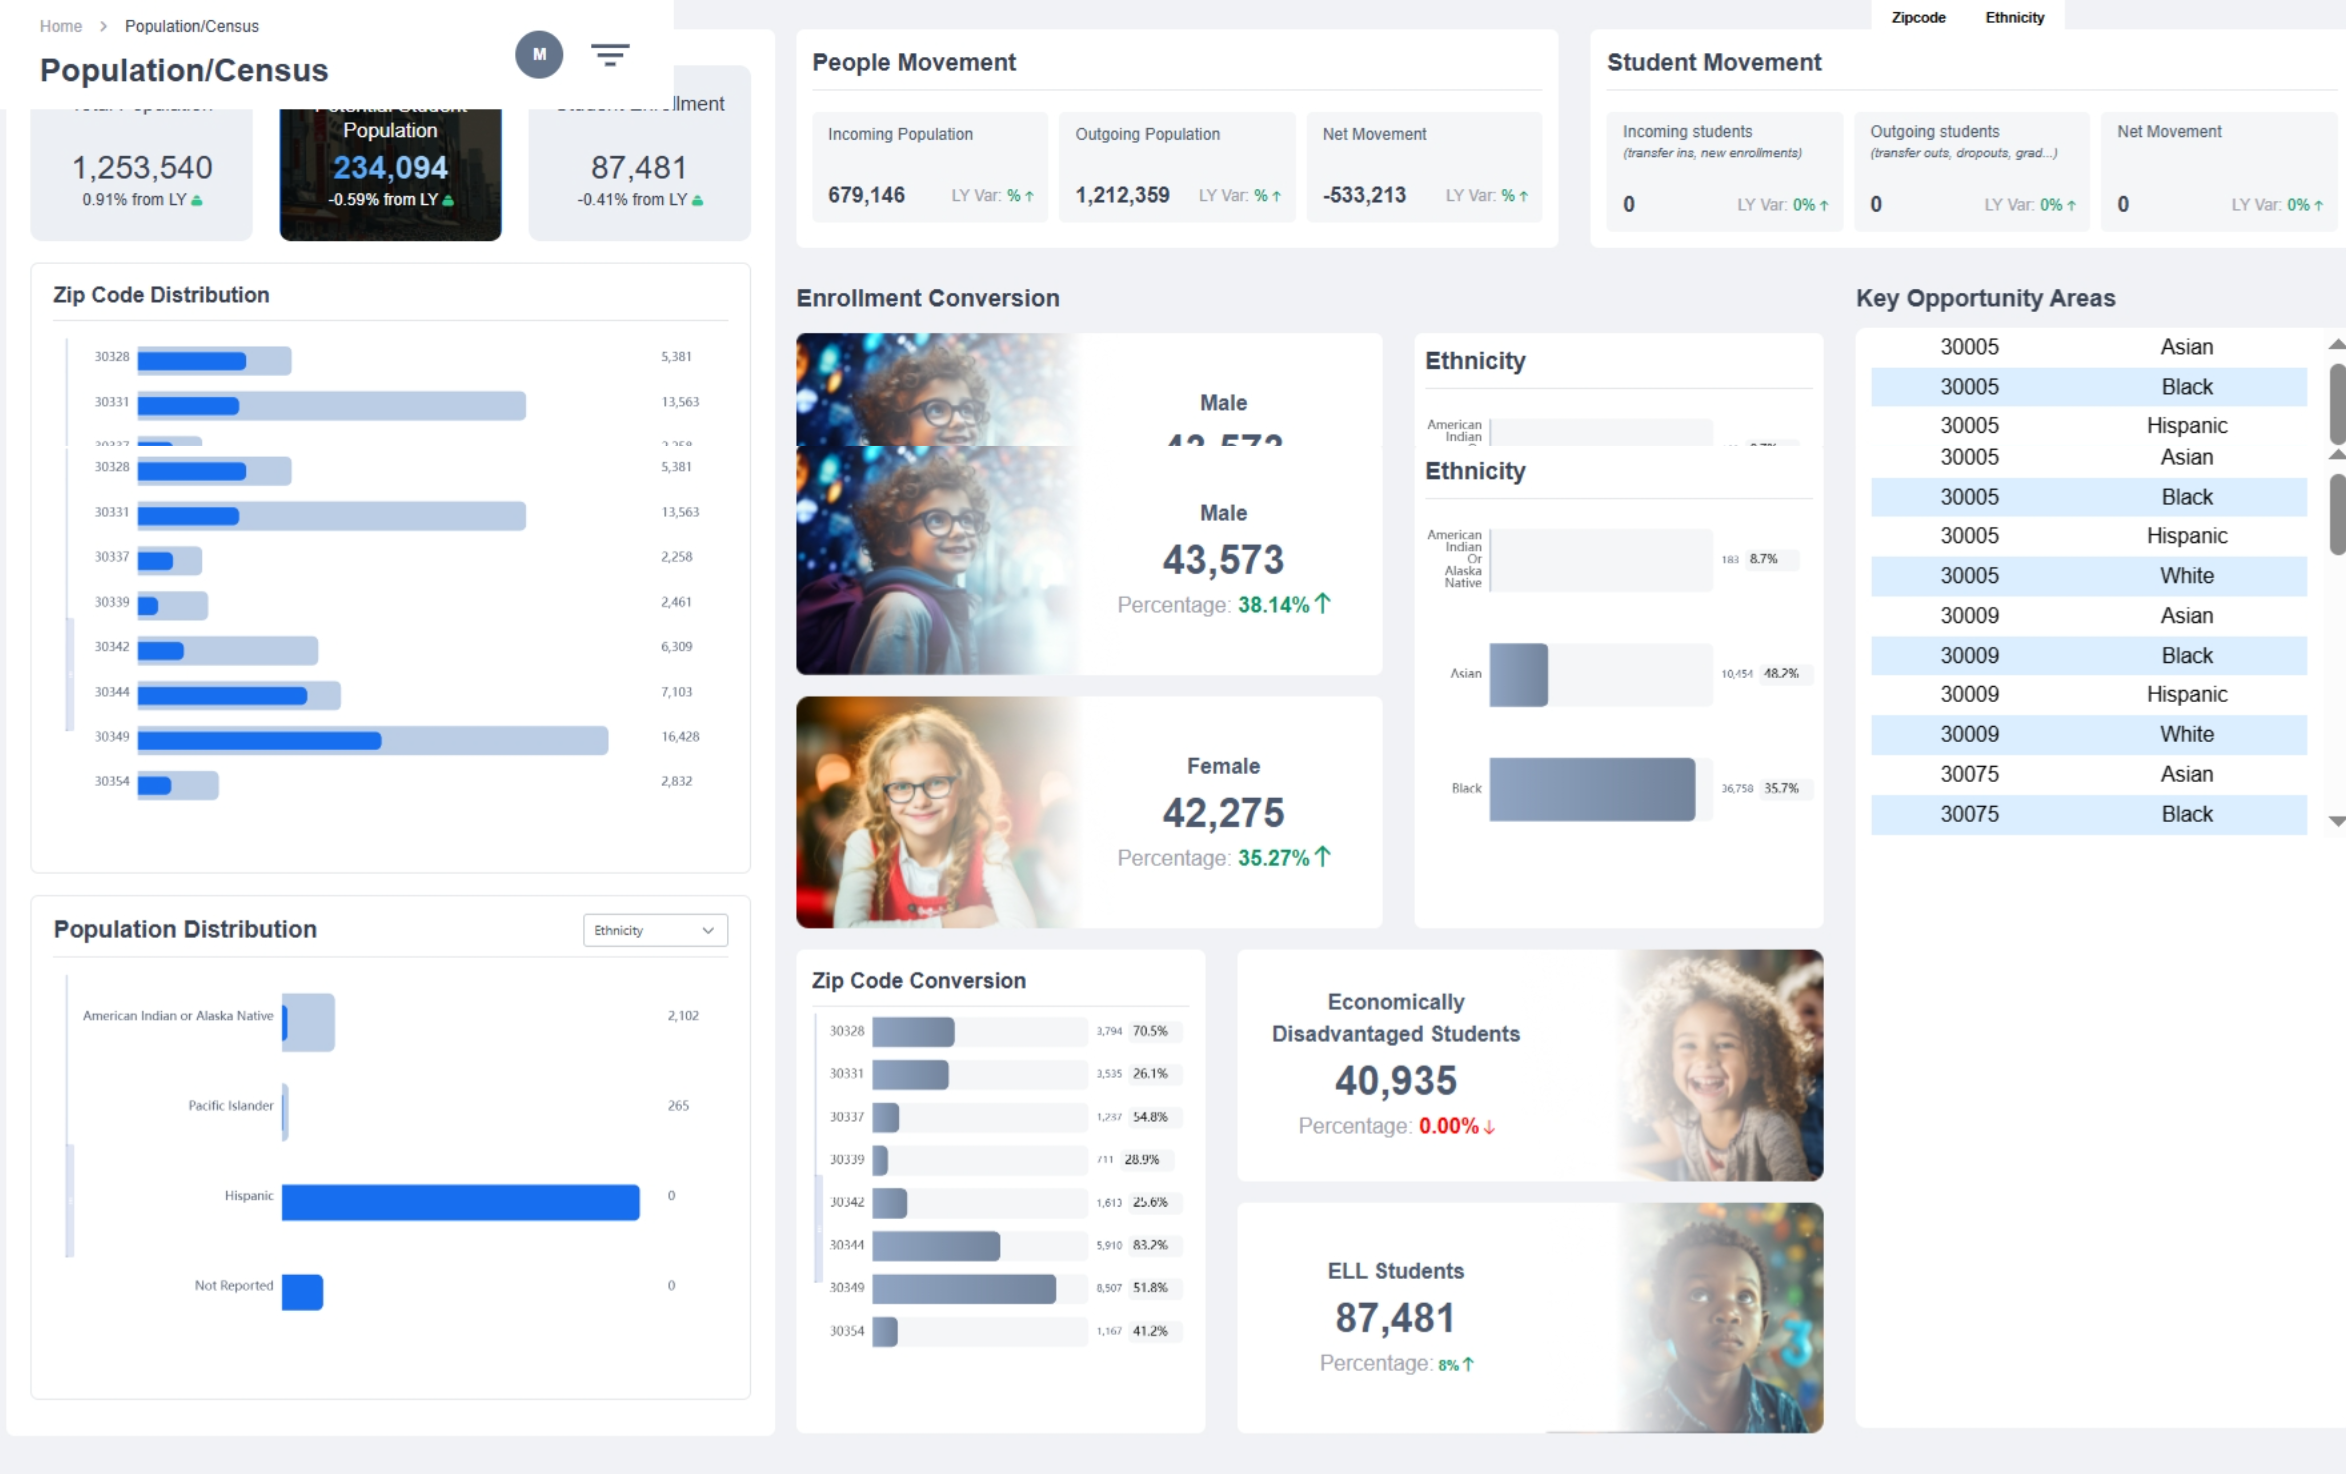Click the green person icon on Total Population card
This screenshot has height=1474, width=2346.
pos(198,199)
